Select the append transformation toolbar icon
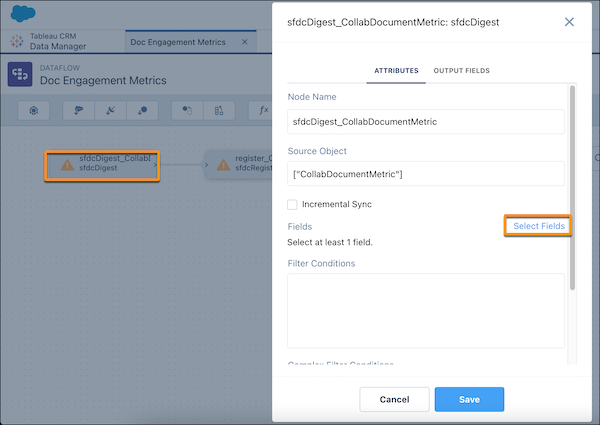Screen dimensions: 600x425 point(187,111)
